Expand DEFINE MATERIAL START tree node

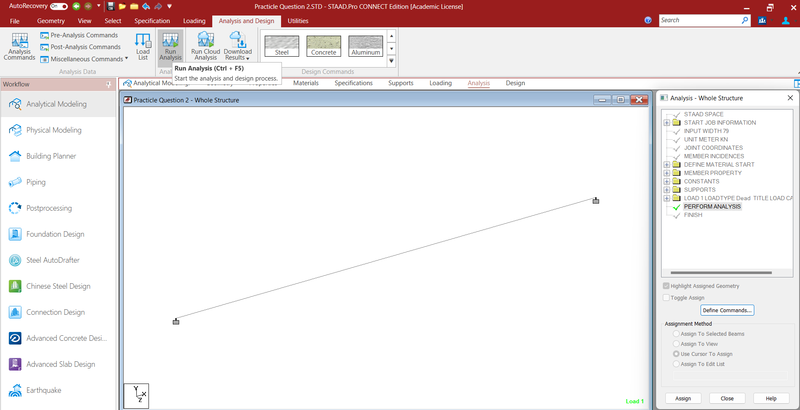(667, 165)
